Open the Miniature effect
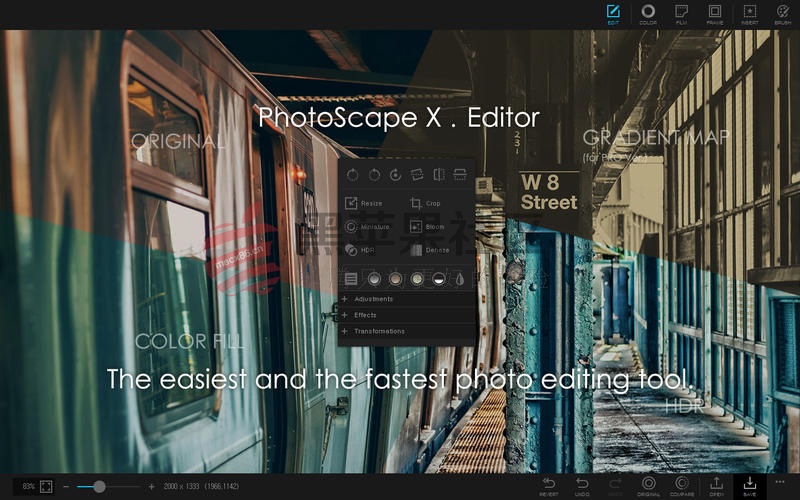The width and height of the screenshot is (800, 500). point(367,227)
